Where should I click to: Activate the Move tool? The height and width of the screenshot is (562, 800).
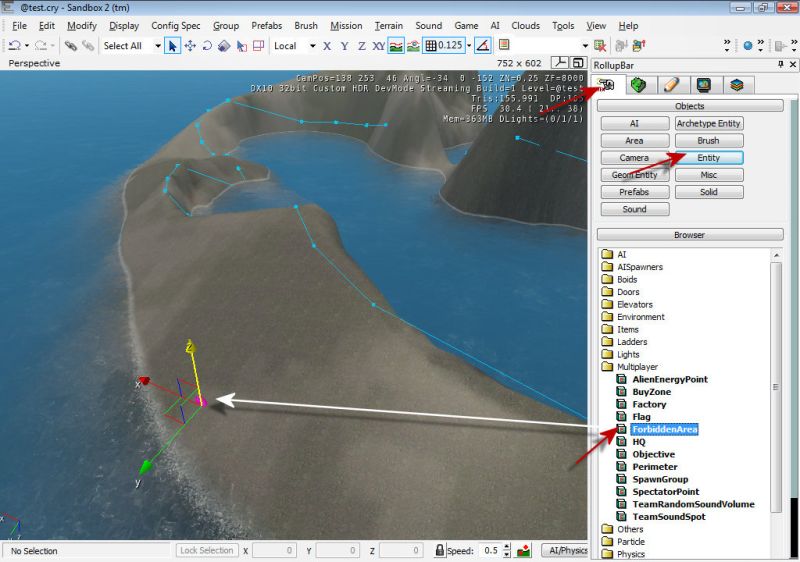190,45
